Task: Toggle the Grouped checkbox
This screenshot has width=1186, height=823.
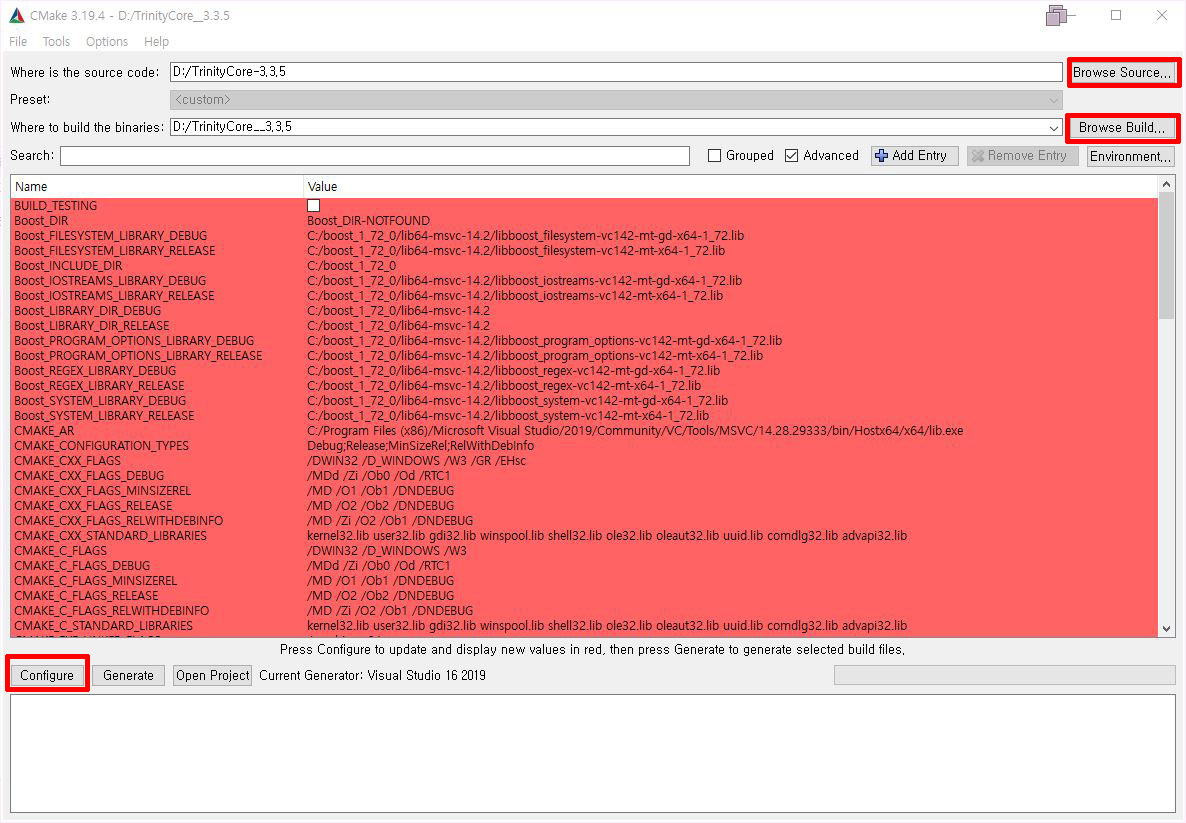Action: click(714, 156)
